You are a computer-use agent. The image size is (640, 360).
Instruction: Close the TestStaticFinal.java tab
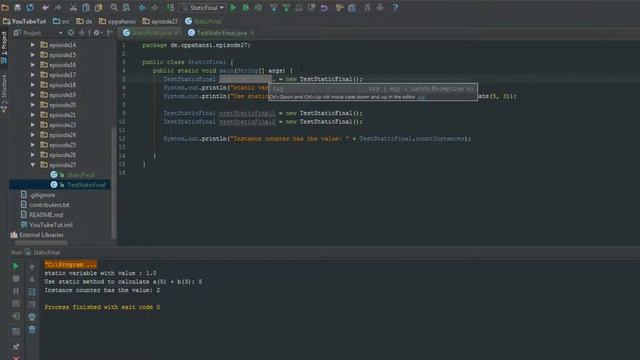pos(252,33)
